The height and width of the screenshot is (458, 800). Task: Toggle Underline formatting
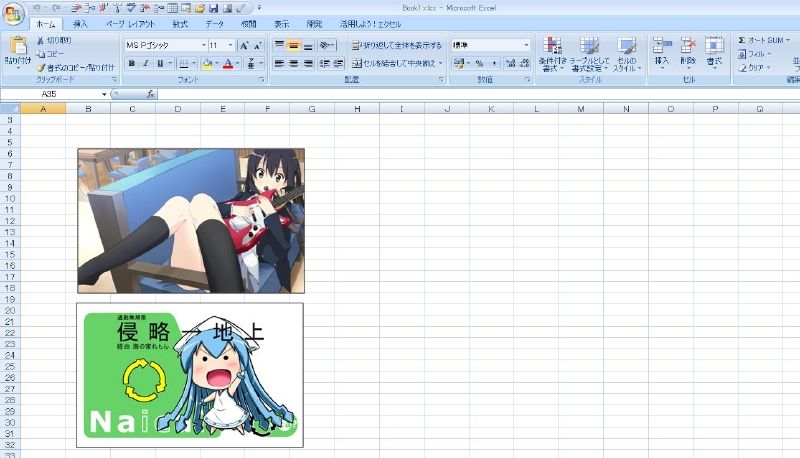pyautogui.click(x=160, y=63)
